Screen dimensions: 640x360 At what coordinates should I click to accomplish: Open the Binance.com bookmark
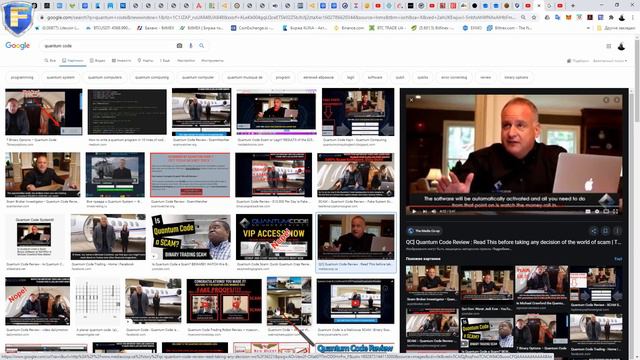coord(349,28)
